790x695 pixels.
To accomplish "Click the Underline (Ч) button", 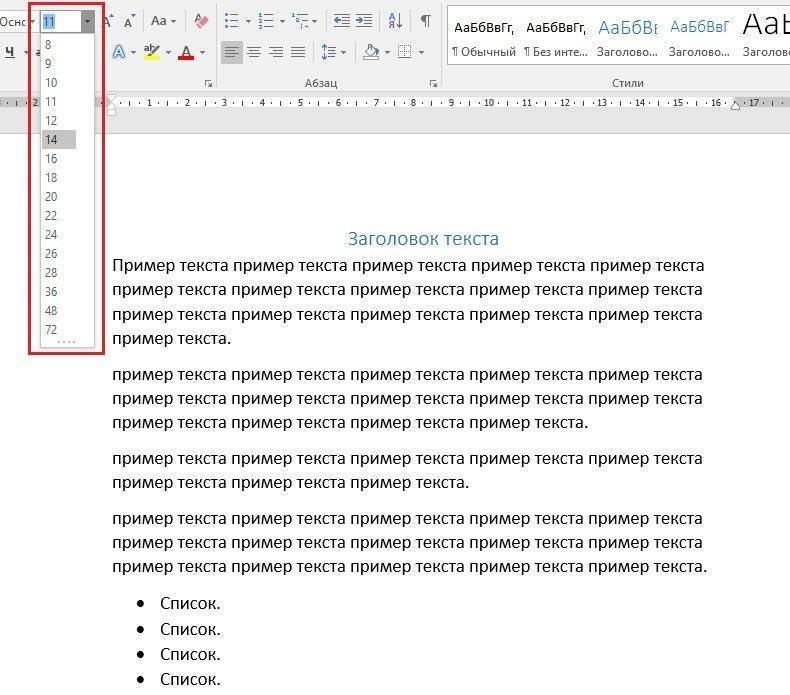I will pos(10,51).
